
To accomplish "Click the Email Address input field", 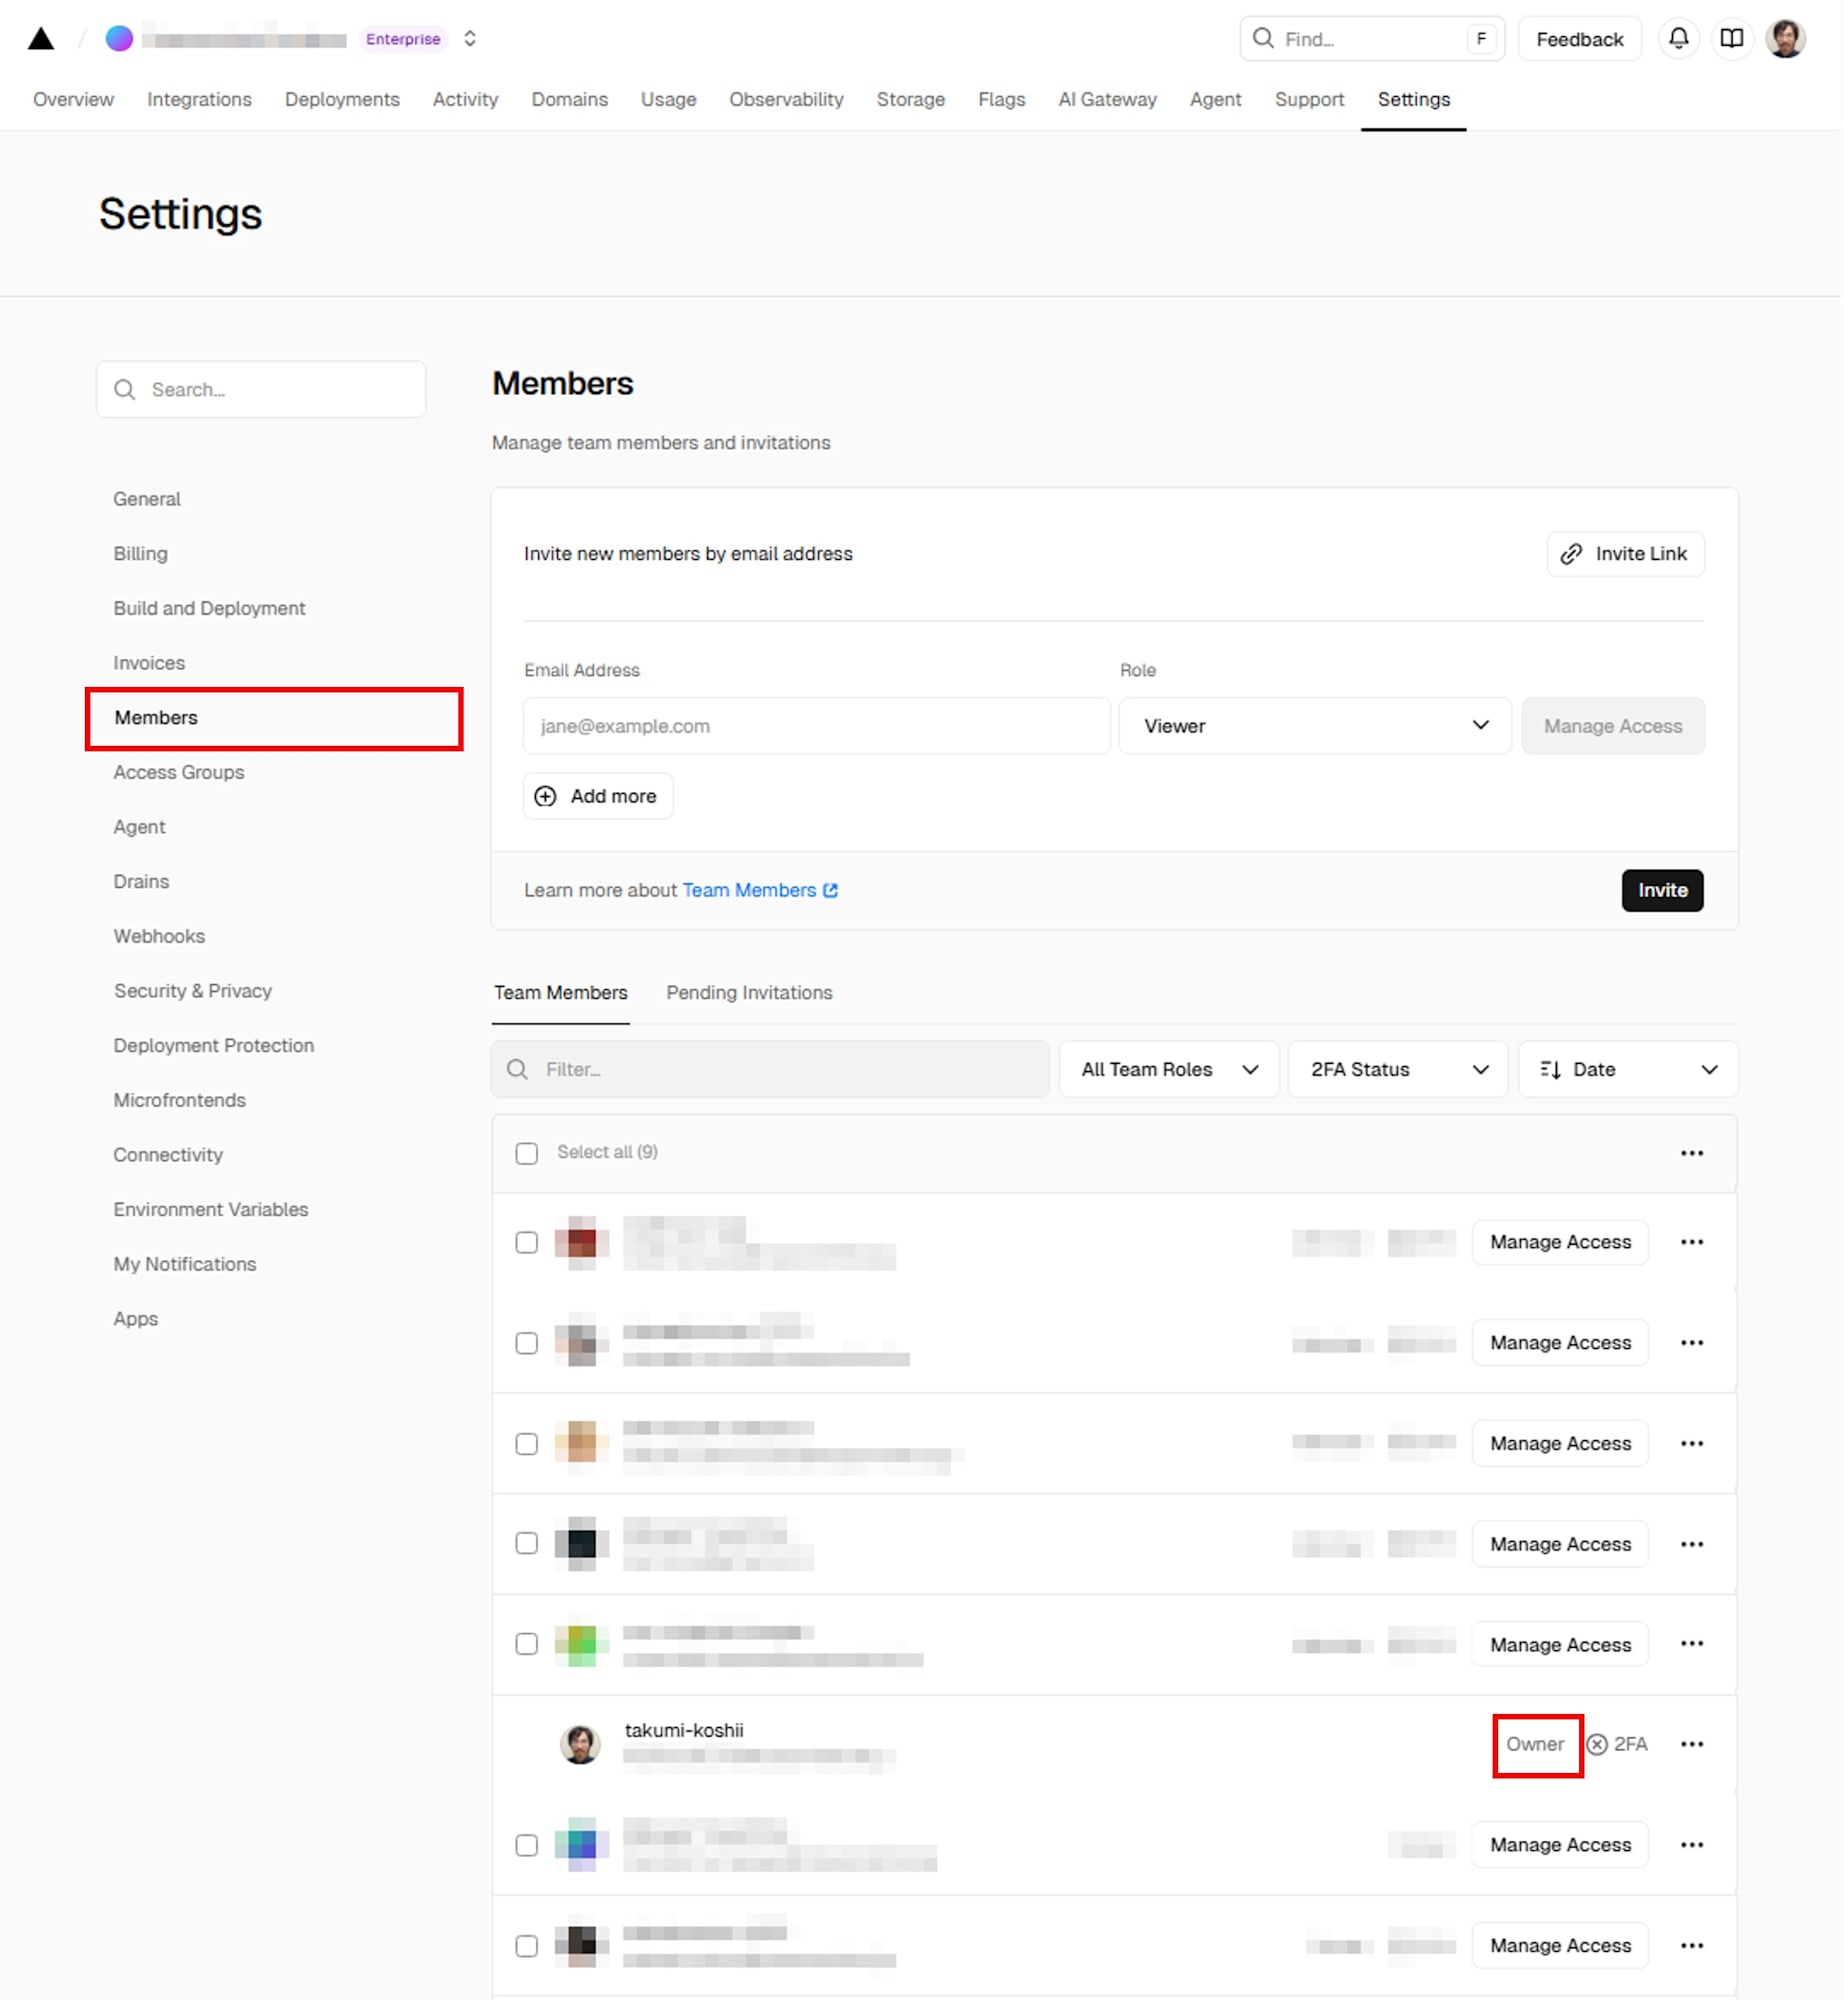I will 816,726.
